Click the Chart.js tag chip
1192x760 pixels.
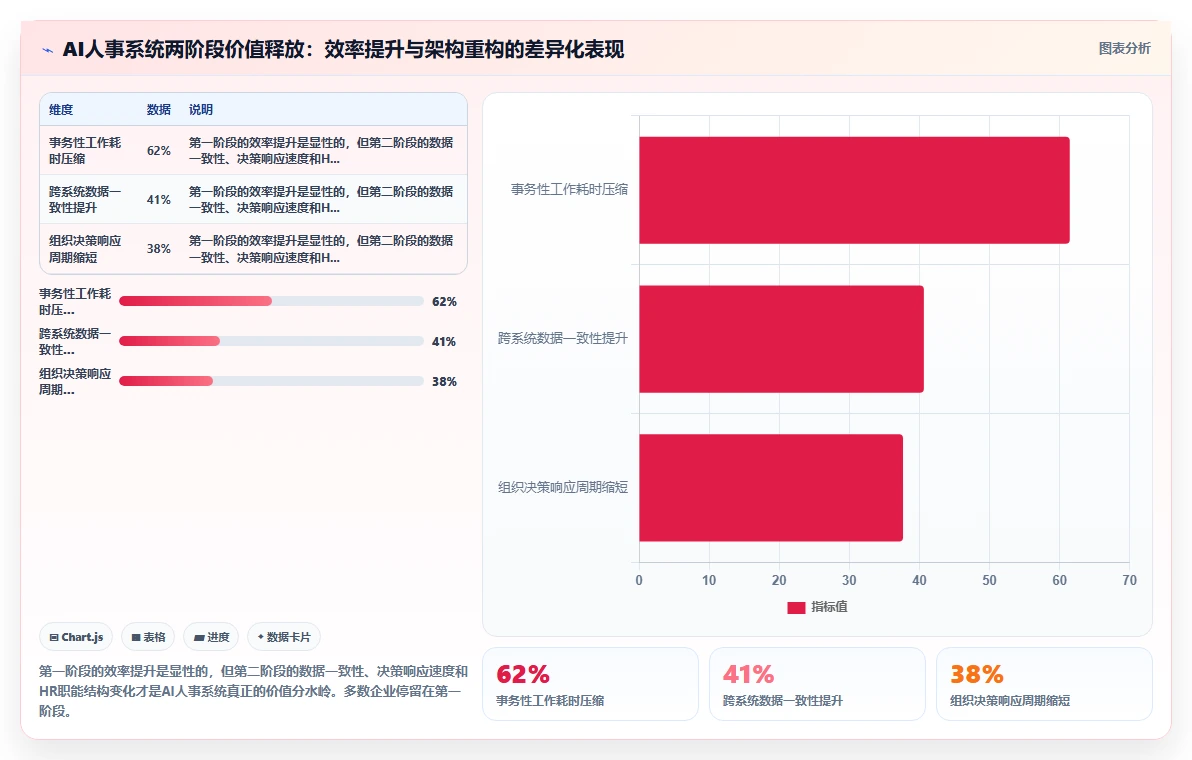pyautogui.click(x=76, y=637)
